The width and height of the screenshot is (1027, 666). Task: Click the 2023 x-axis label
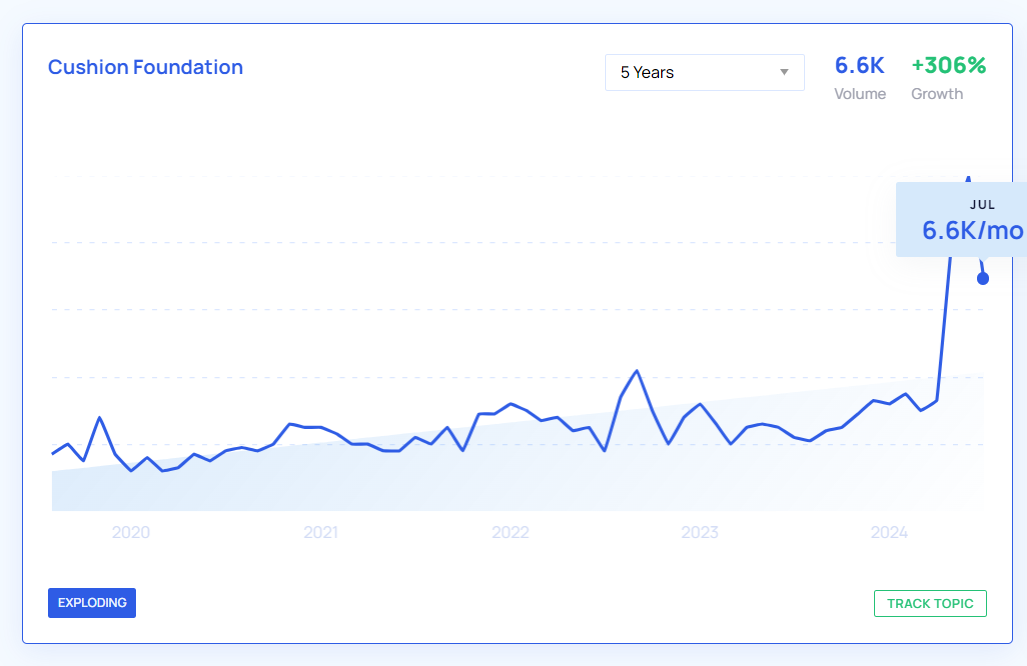[700, 533]
